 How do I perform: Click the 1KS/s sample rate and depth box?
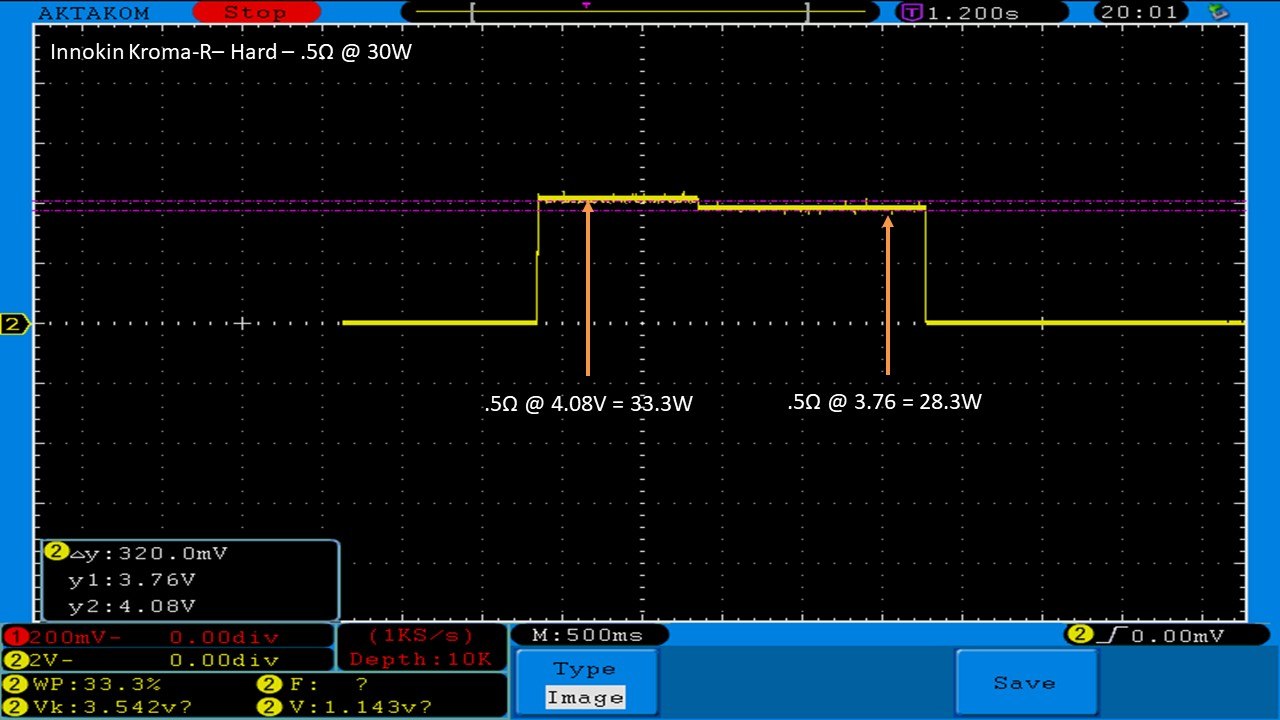coord(421,647)
